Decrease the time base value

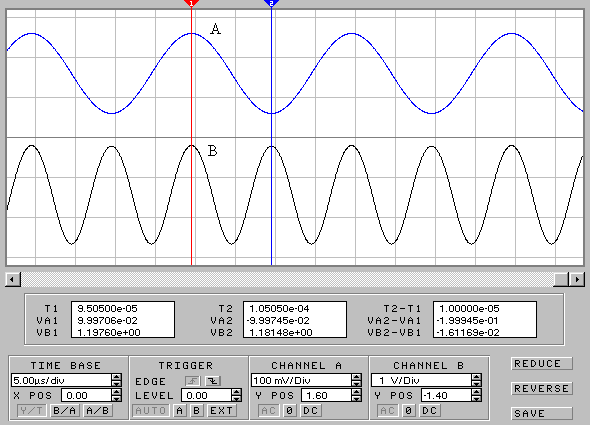[117, 384]
